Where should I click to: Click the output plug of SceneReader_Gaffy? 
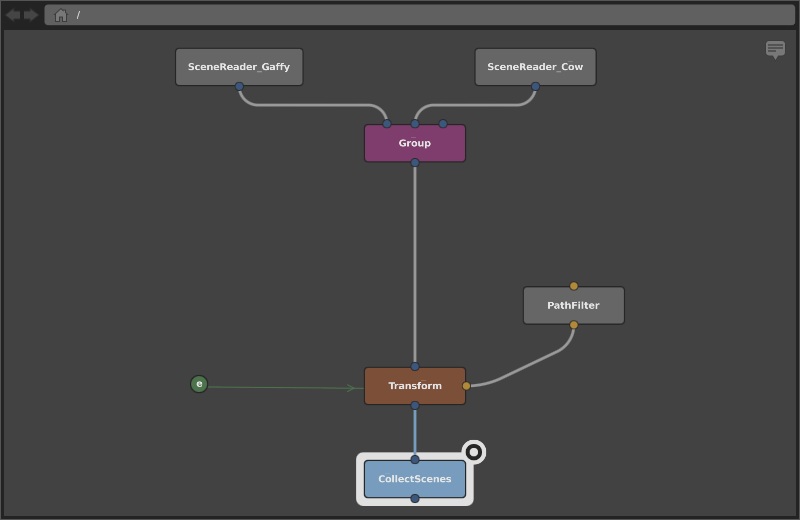tap(239, 86)
